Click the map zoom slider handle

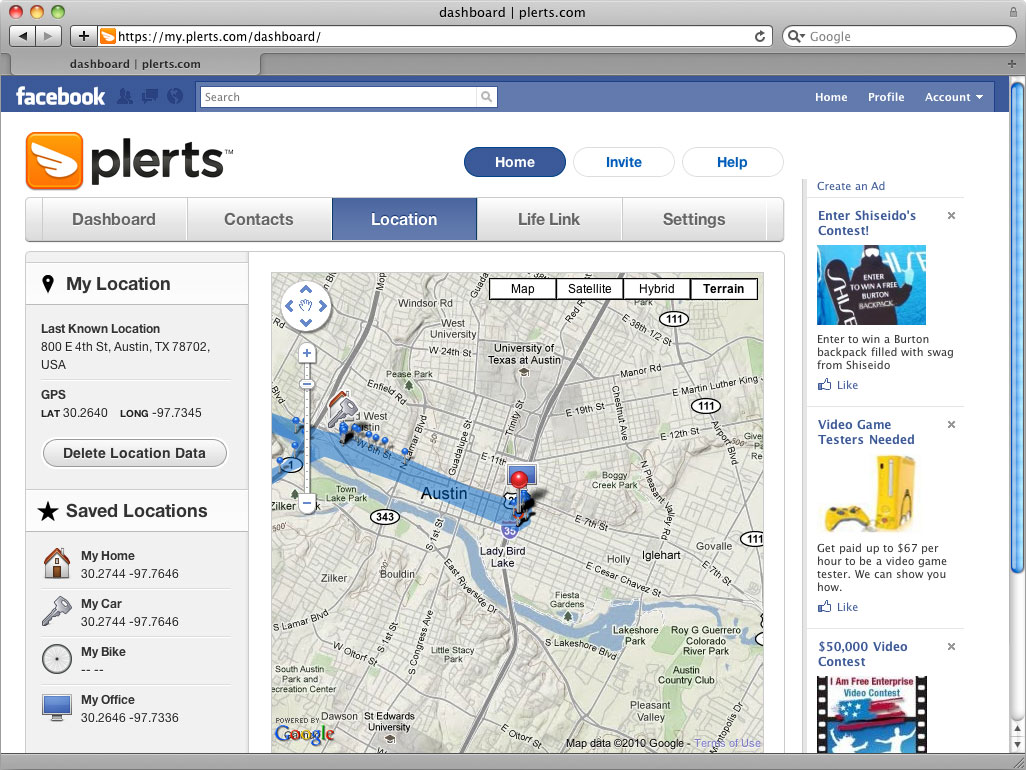[x=306, y=384]
